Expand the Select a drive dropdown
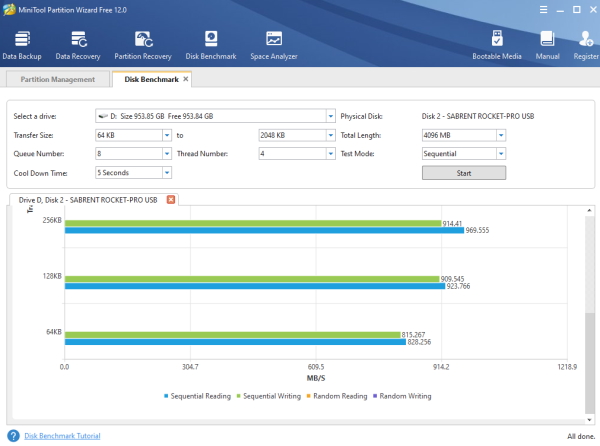 pyautogui.click(x=331, y=116)
